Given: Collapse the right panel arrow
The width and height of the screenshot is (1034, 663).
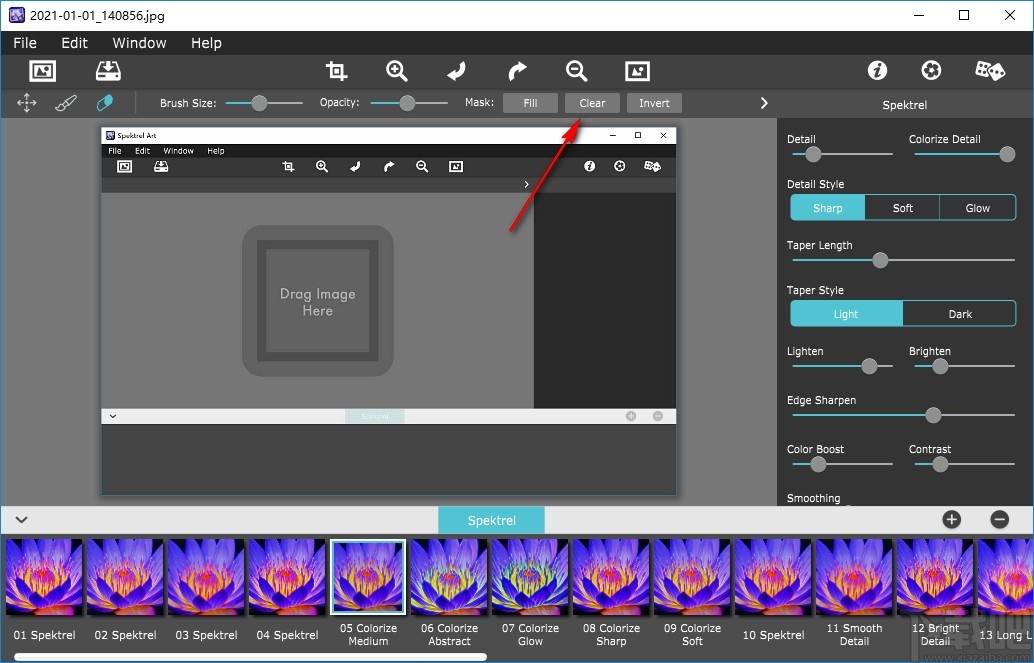Looking at the screenshot, I should point(764,103).
